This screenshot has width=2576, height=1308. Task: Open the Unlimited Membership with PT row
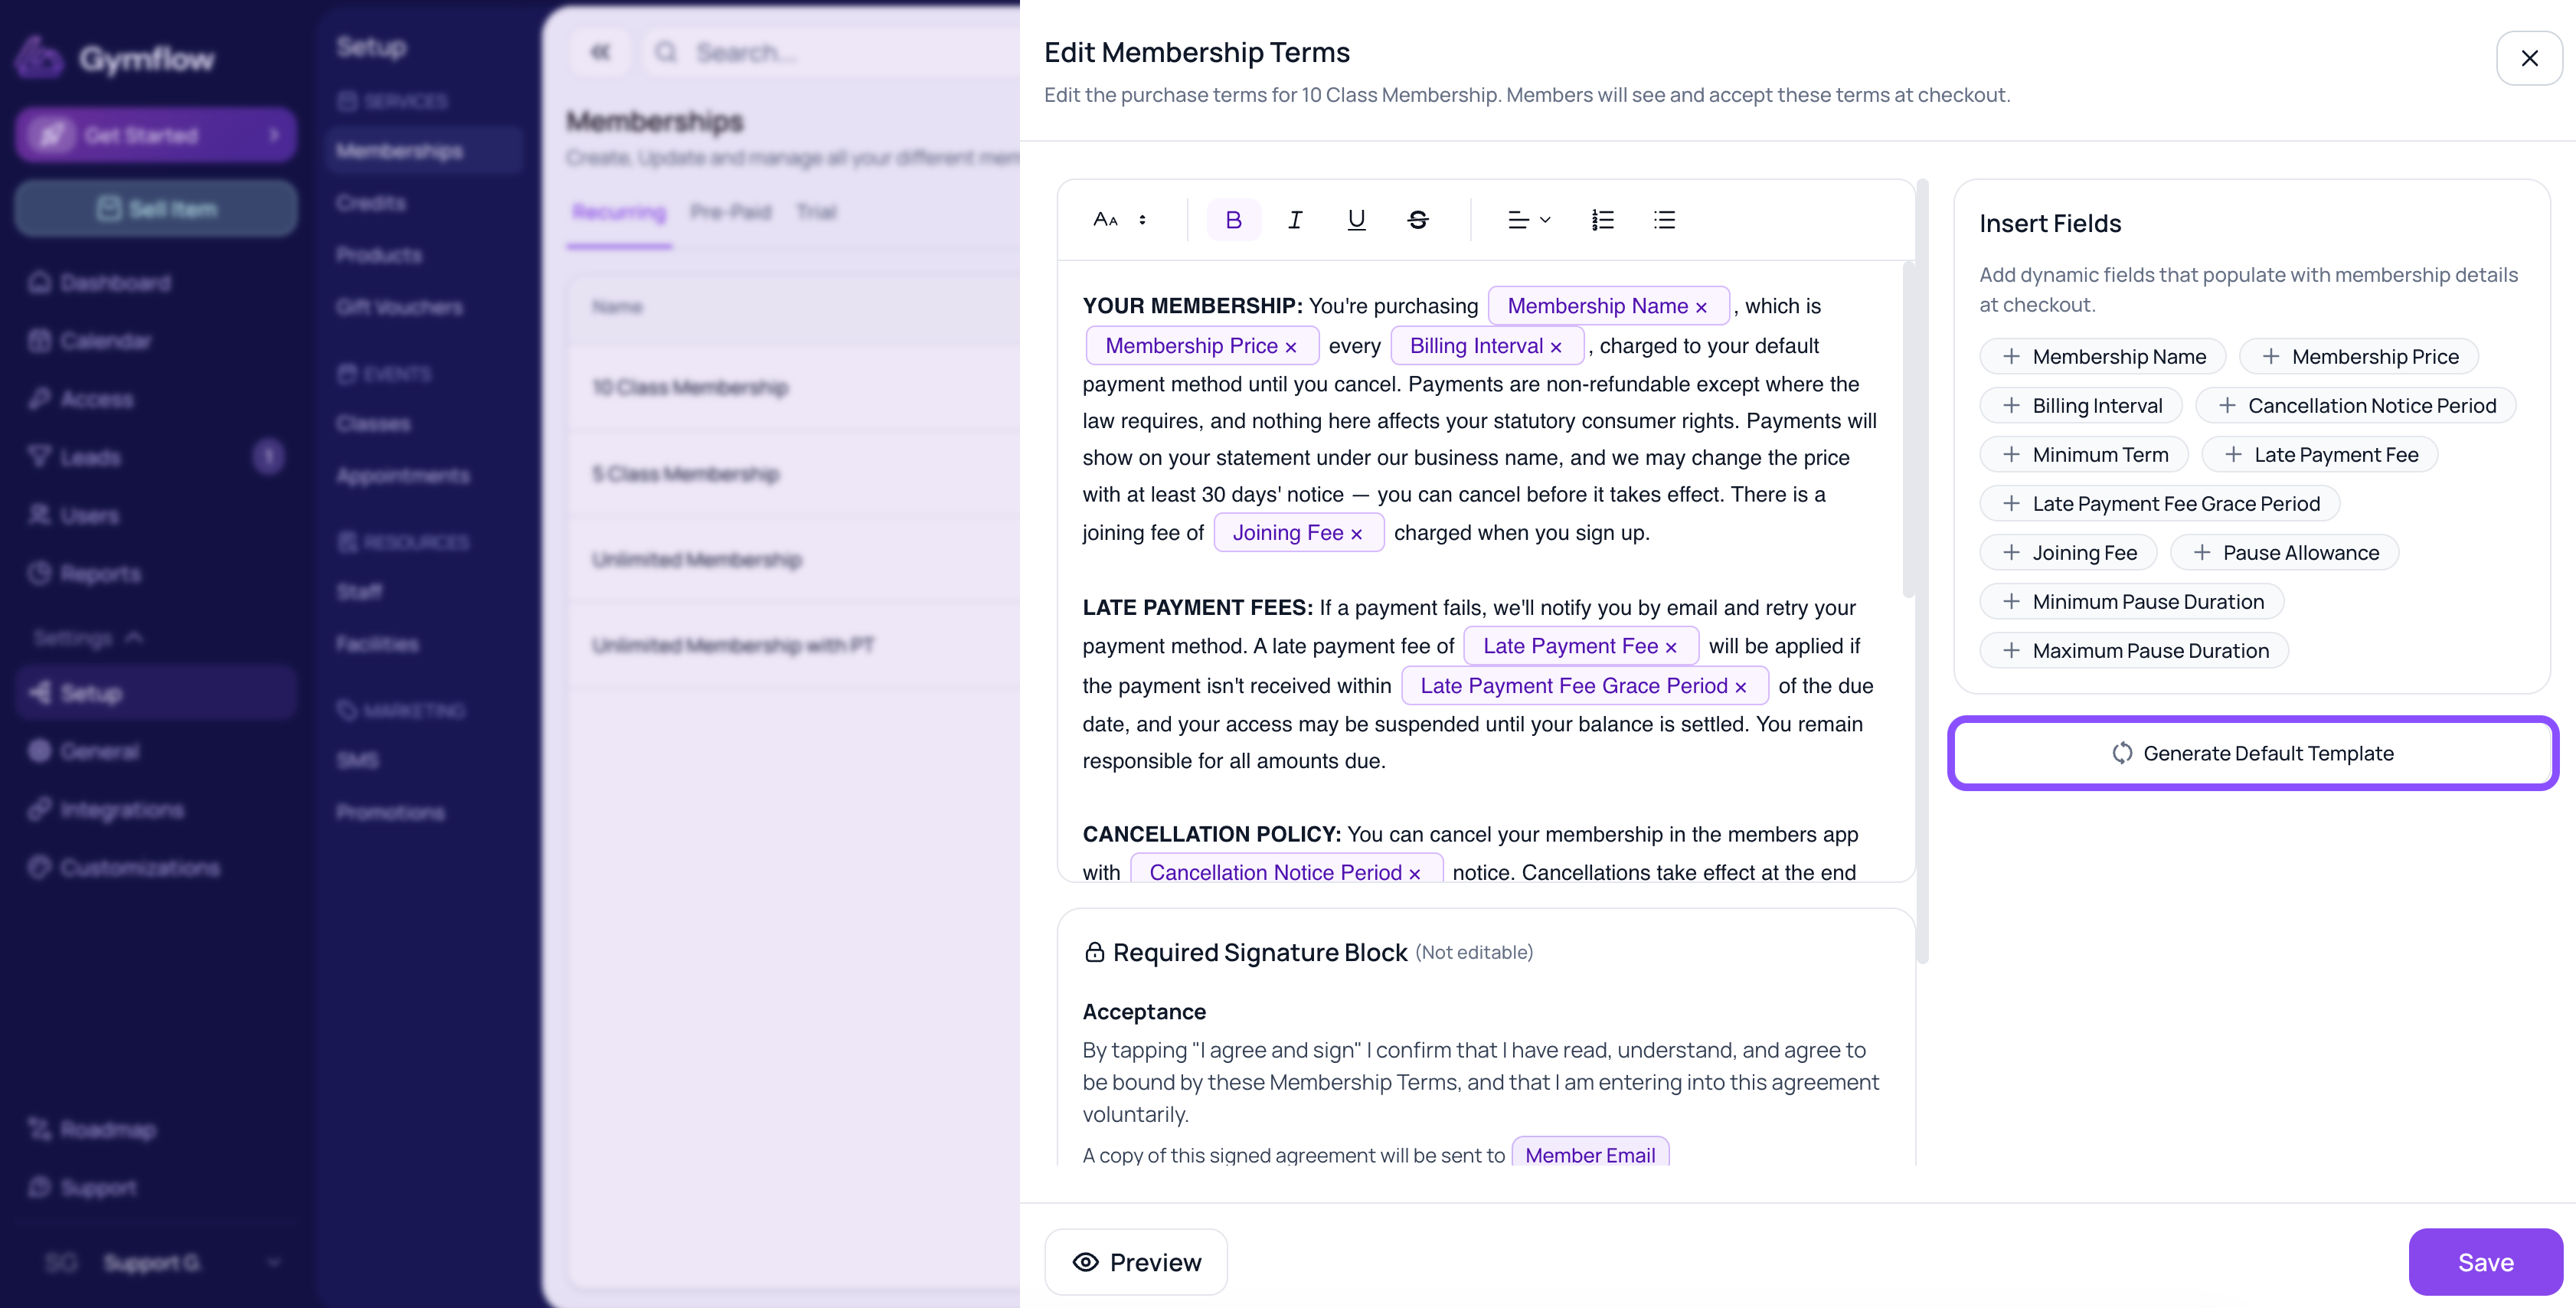[795, 645]
